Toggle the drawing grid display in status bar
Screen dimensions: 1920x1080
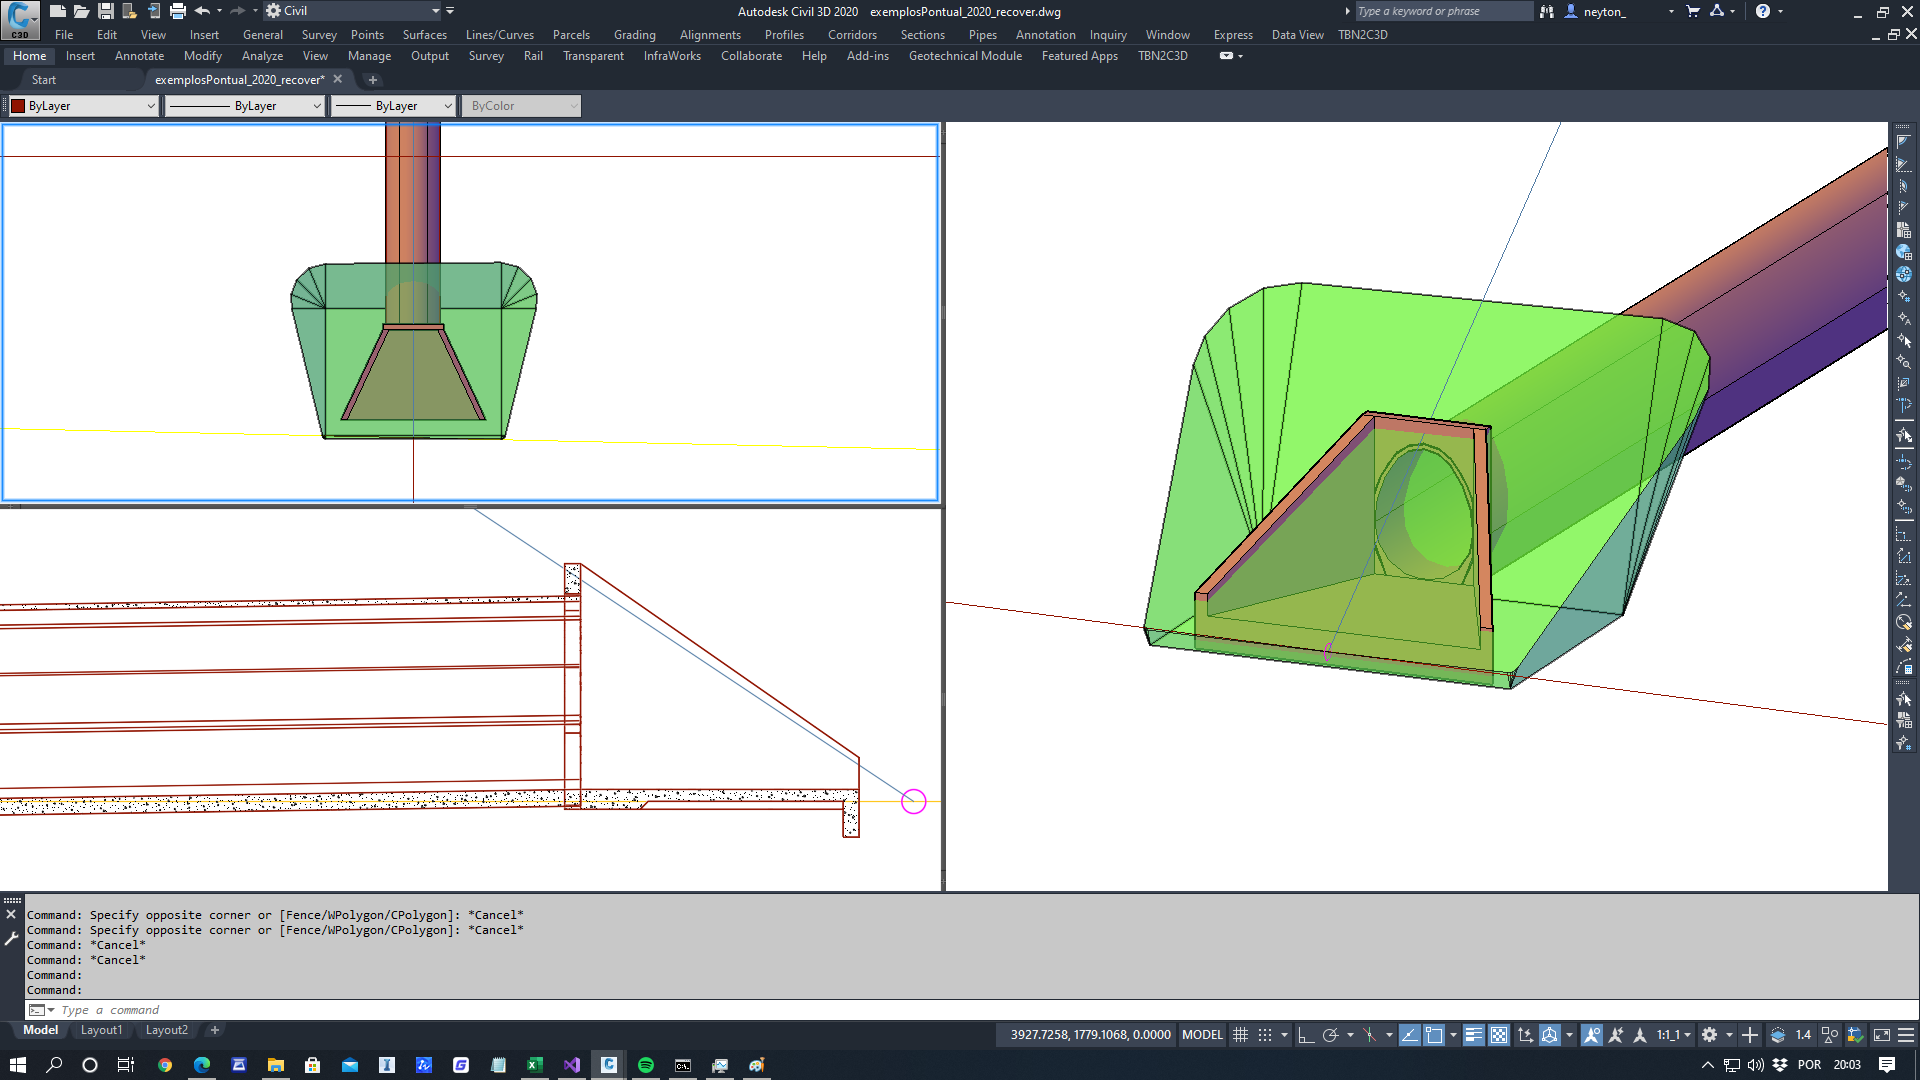[x=1240, y=1035]
